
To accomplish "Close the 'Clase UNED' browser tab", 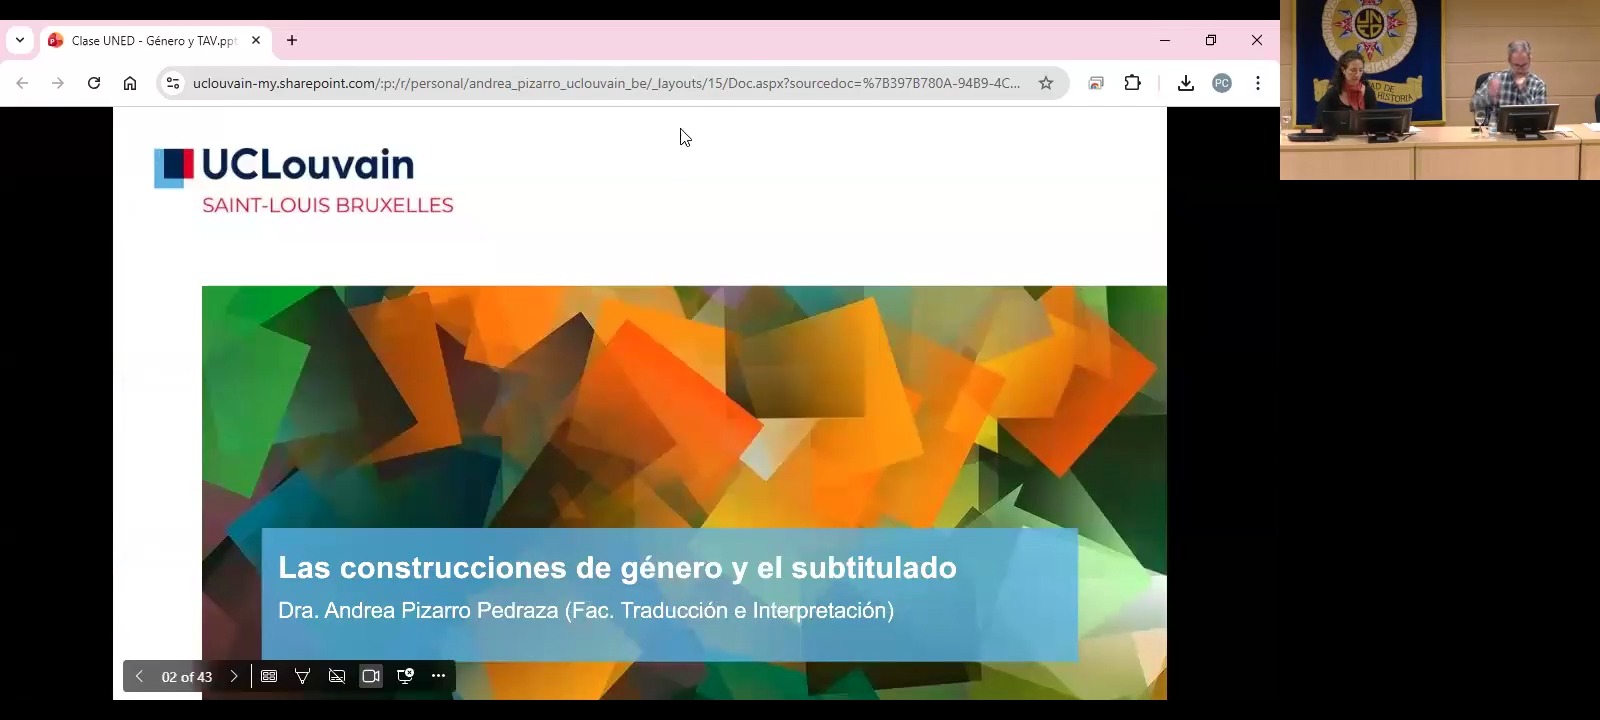I will 256,41.
